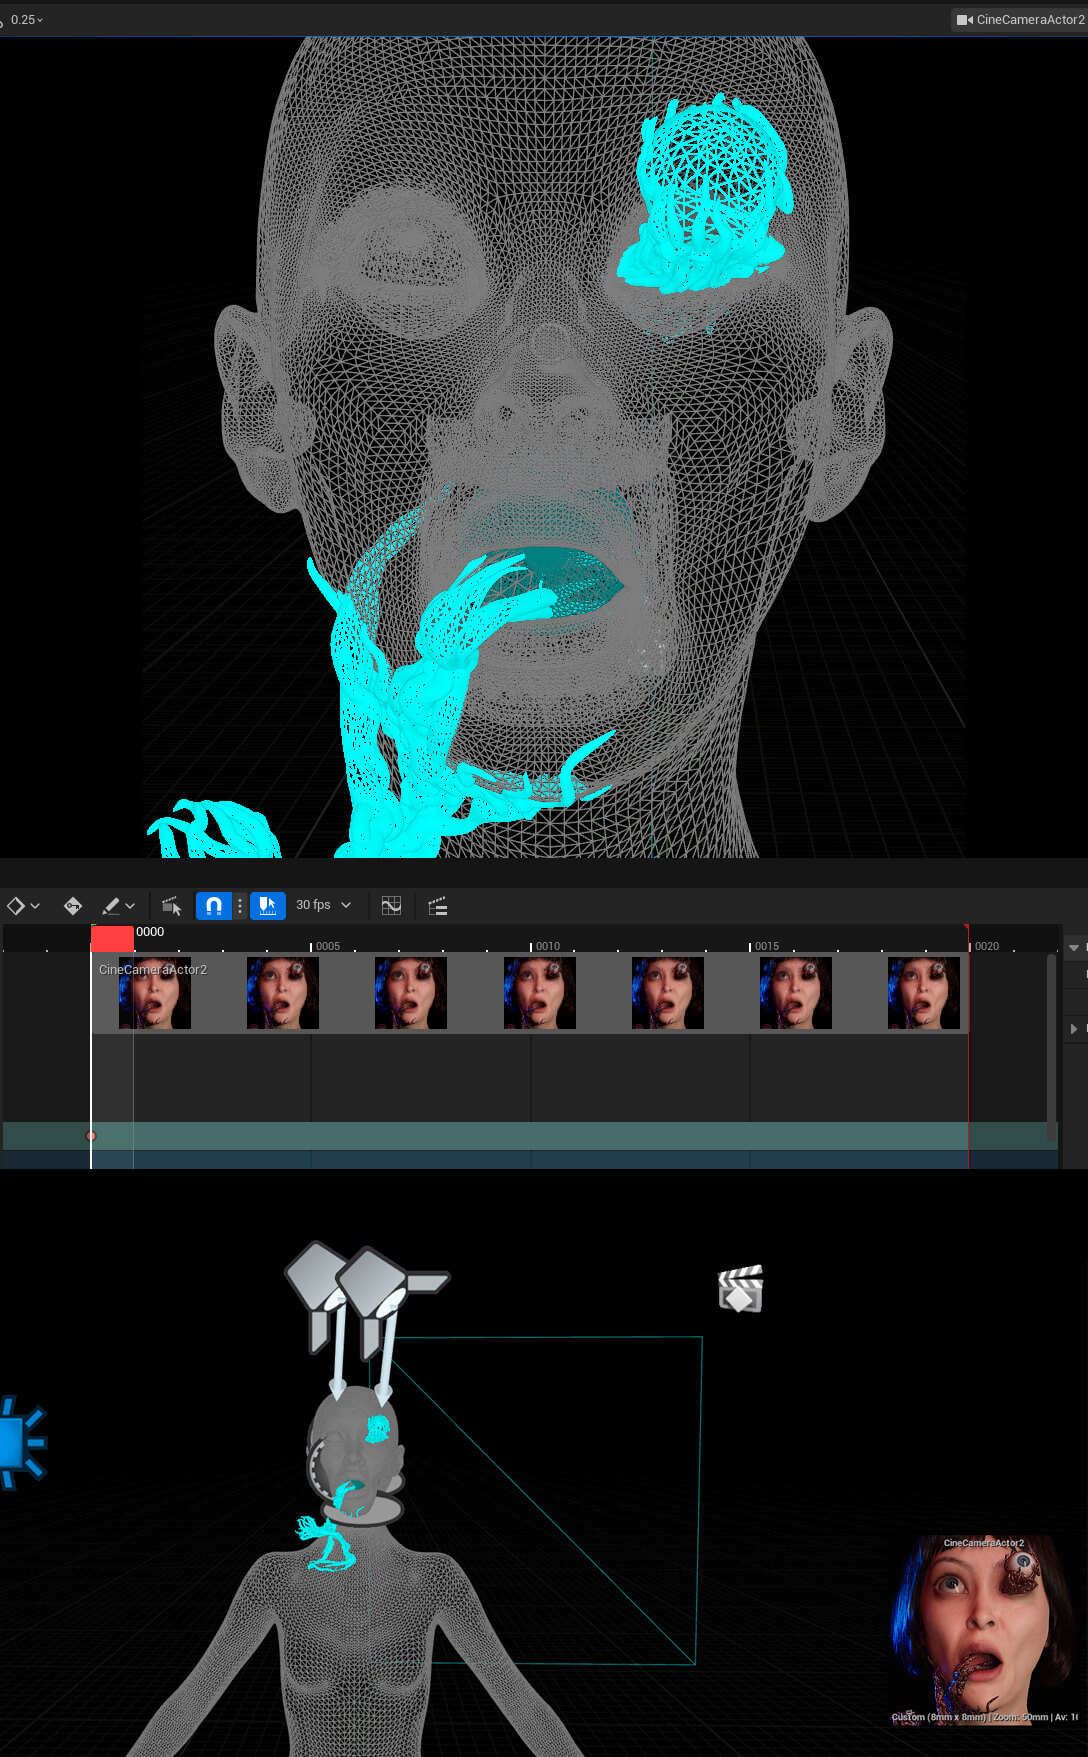Select the blue light actor icon

22,1443
